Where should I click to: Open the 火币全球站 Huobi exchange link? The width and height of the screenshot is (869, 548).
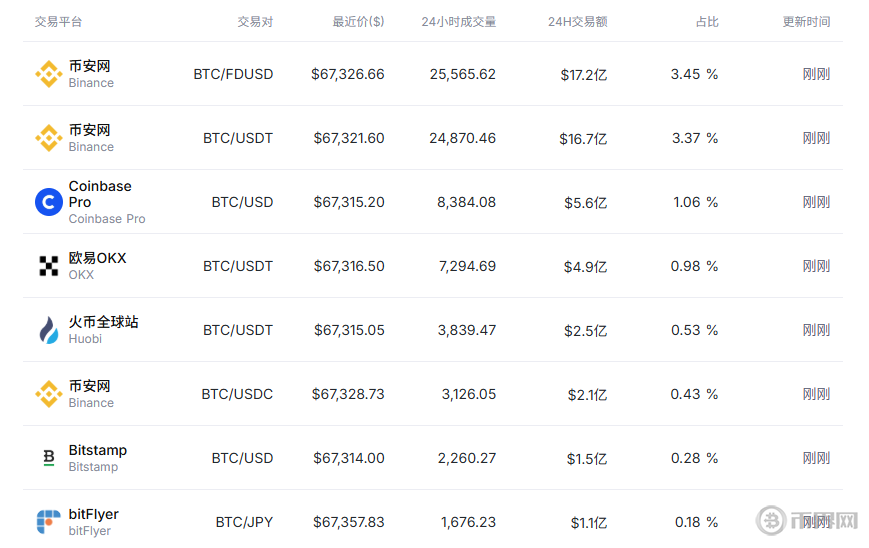[104, 322]
